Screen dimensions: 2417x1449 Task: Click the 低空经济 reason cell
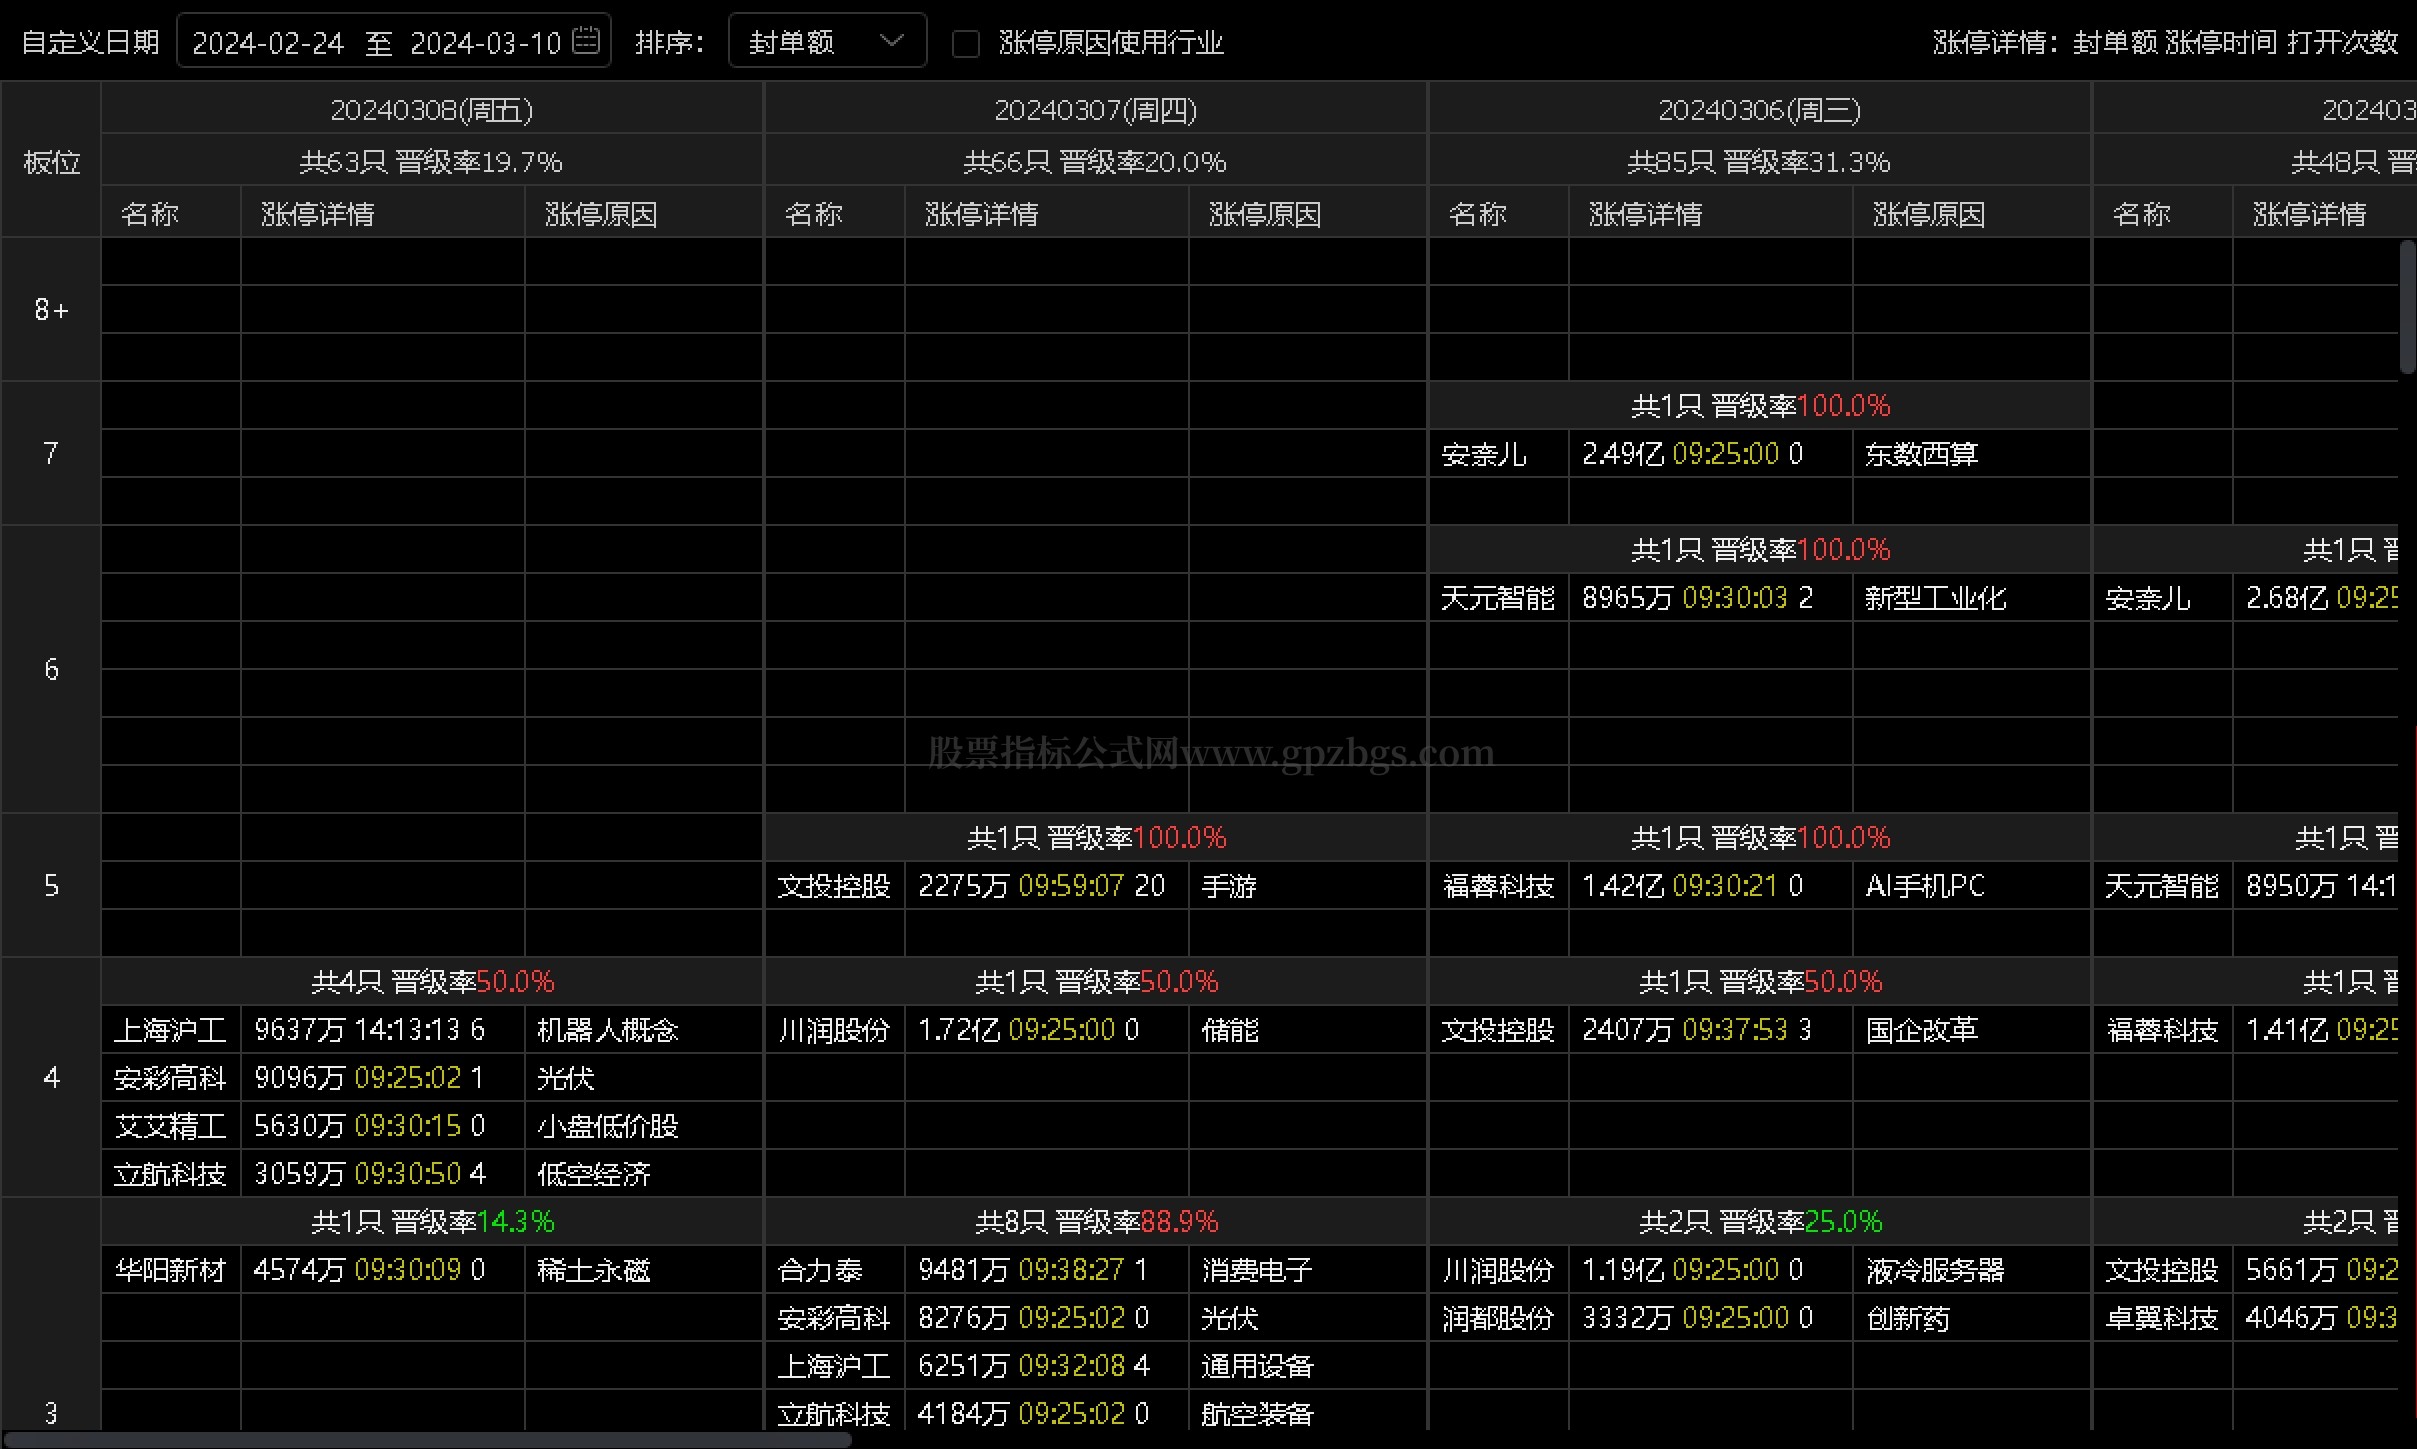644,1174
